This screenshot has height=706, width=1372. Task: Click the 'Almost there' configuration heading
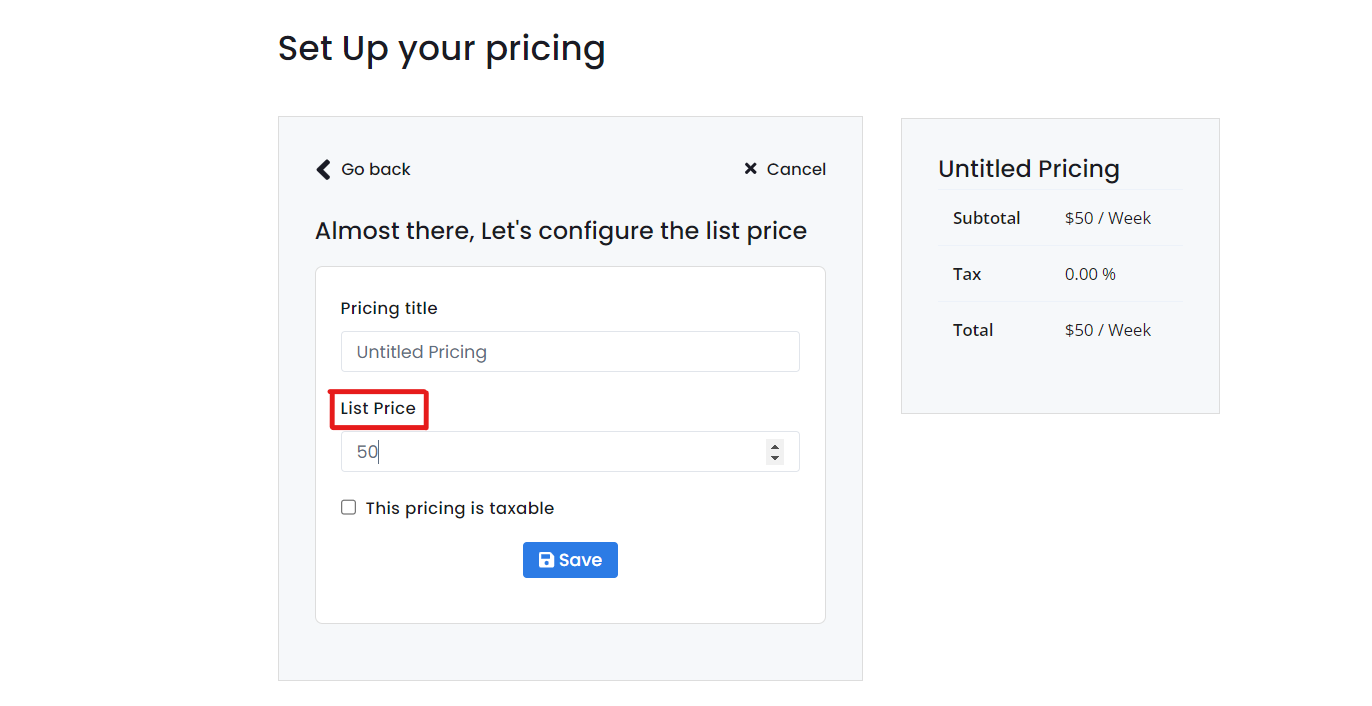(561, 230)
